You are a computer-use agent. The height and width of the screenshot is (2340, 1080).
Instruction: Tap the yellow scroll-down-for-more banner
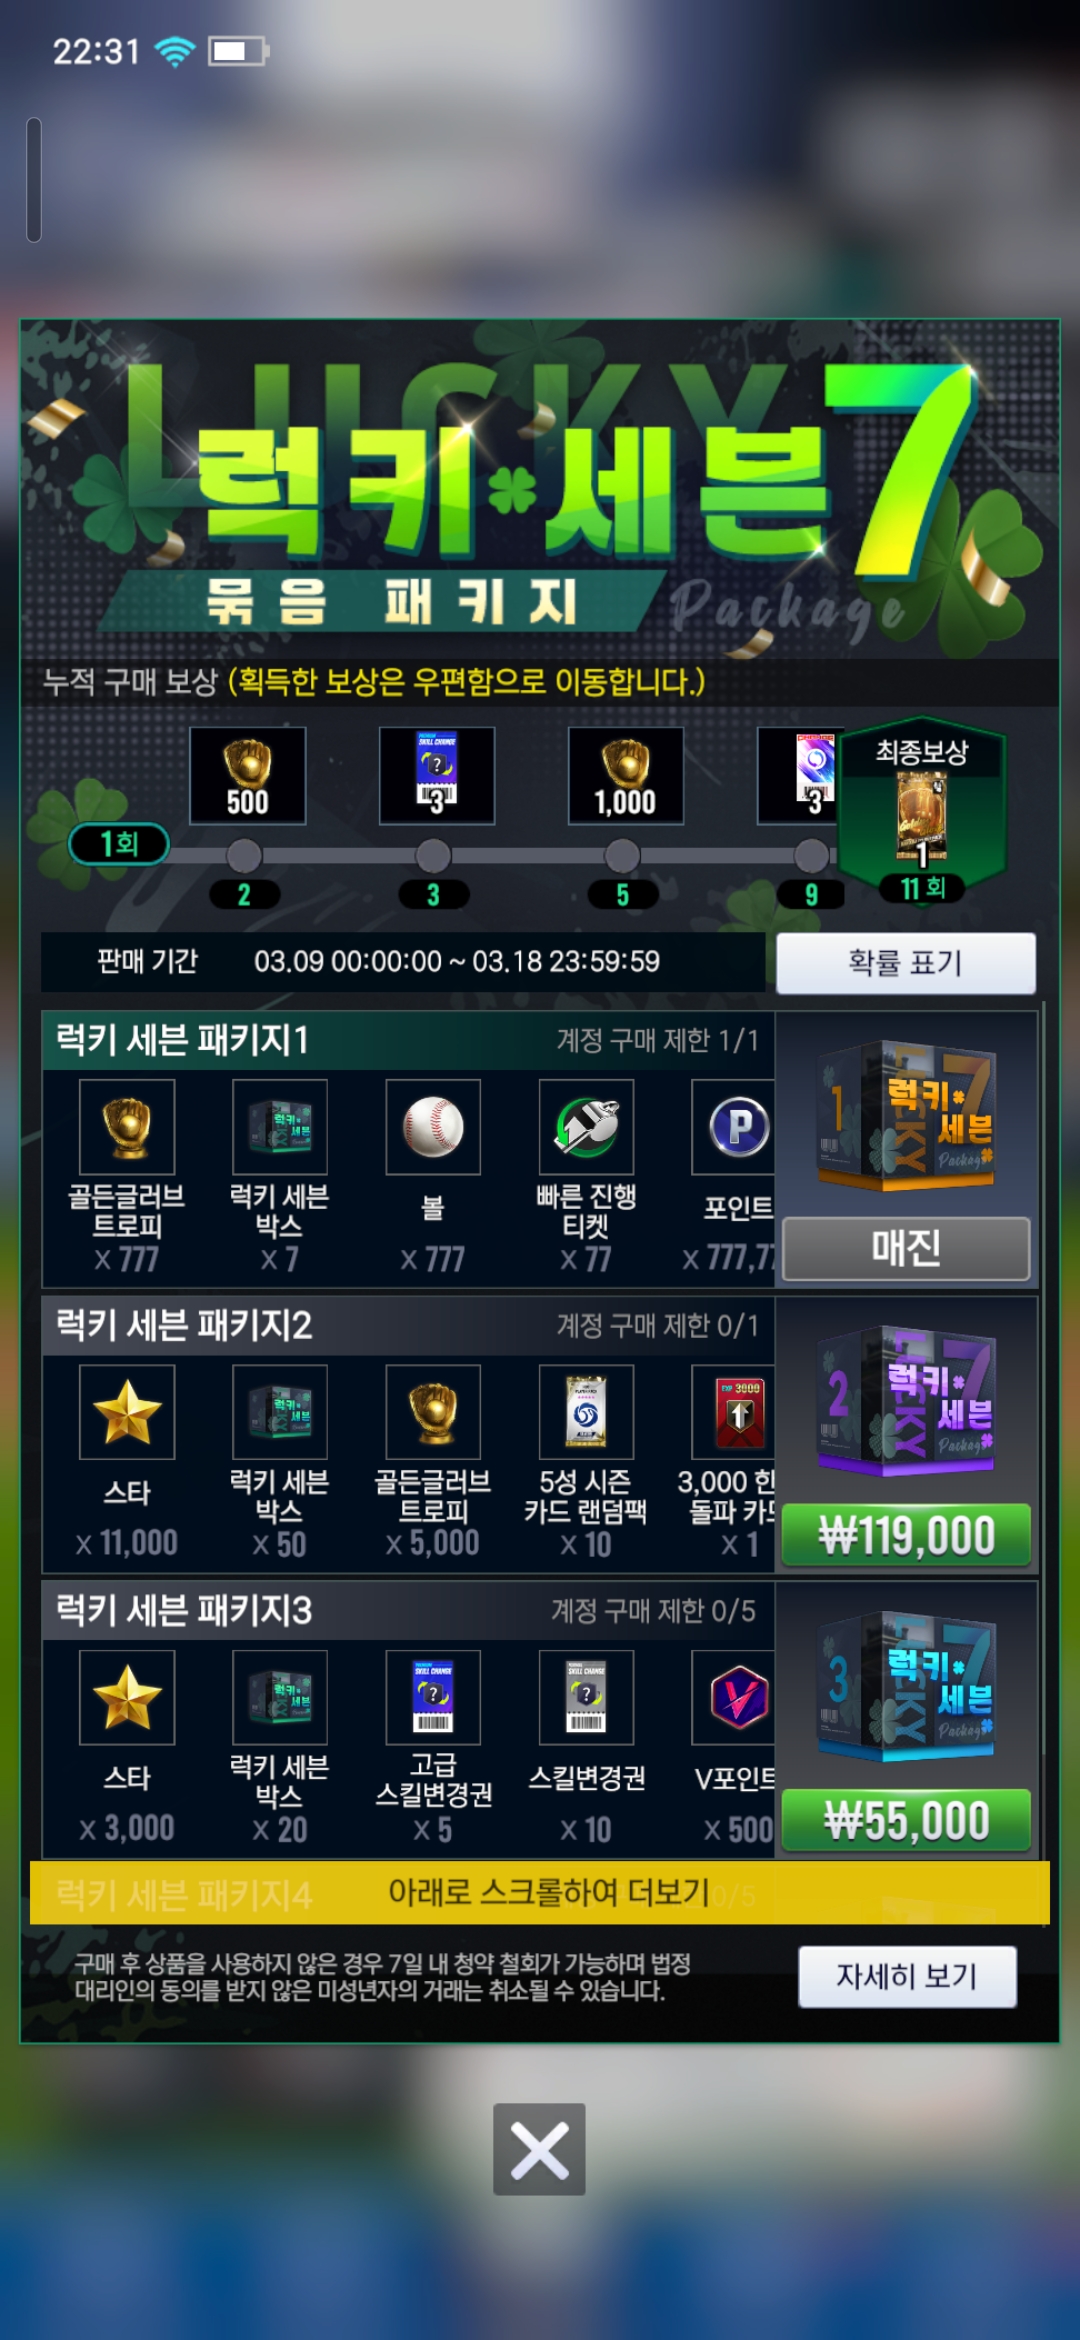[540, 1892]
